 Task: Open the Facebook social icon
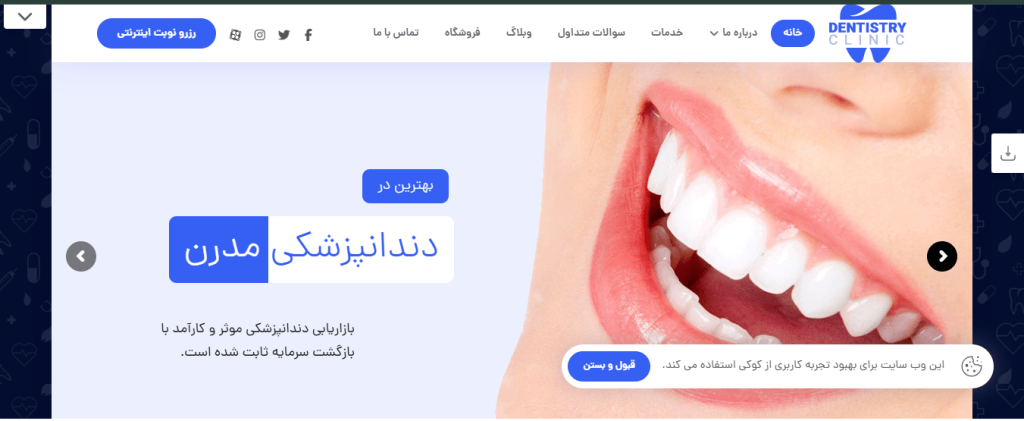click(308, 35)
